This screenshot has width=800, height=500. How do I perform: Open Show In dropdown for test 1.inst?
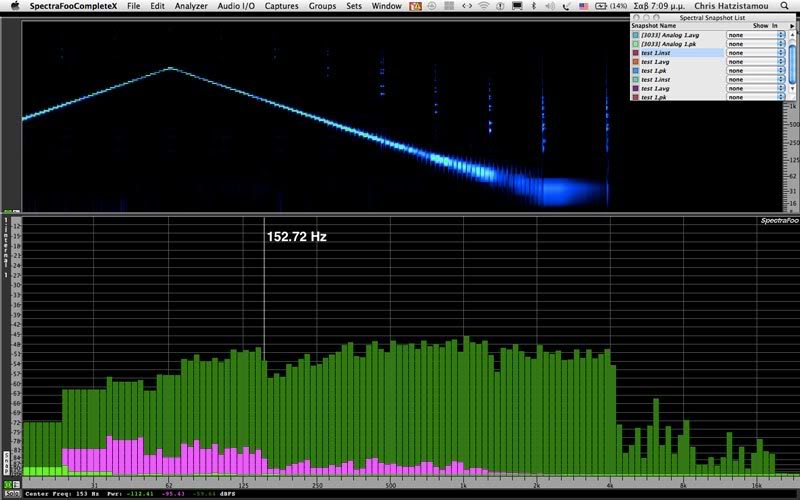[755, 52]
